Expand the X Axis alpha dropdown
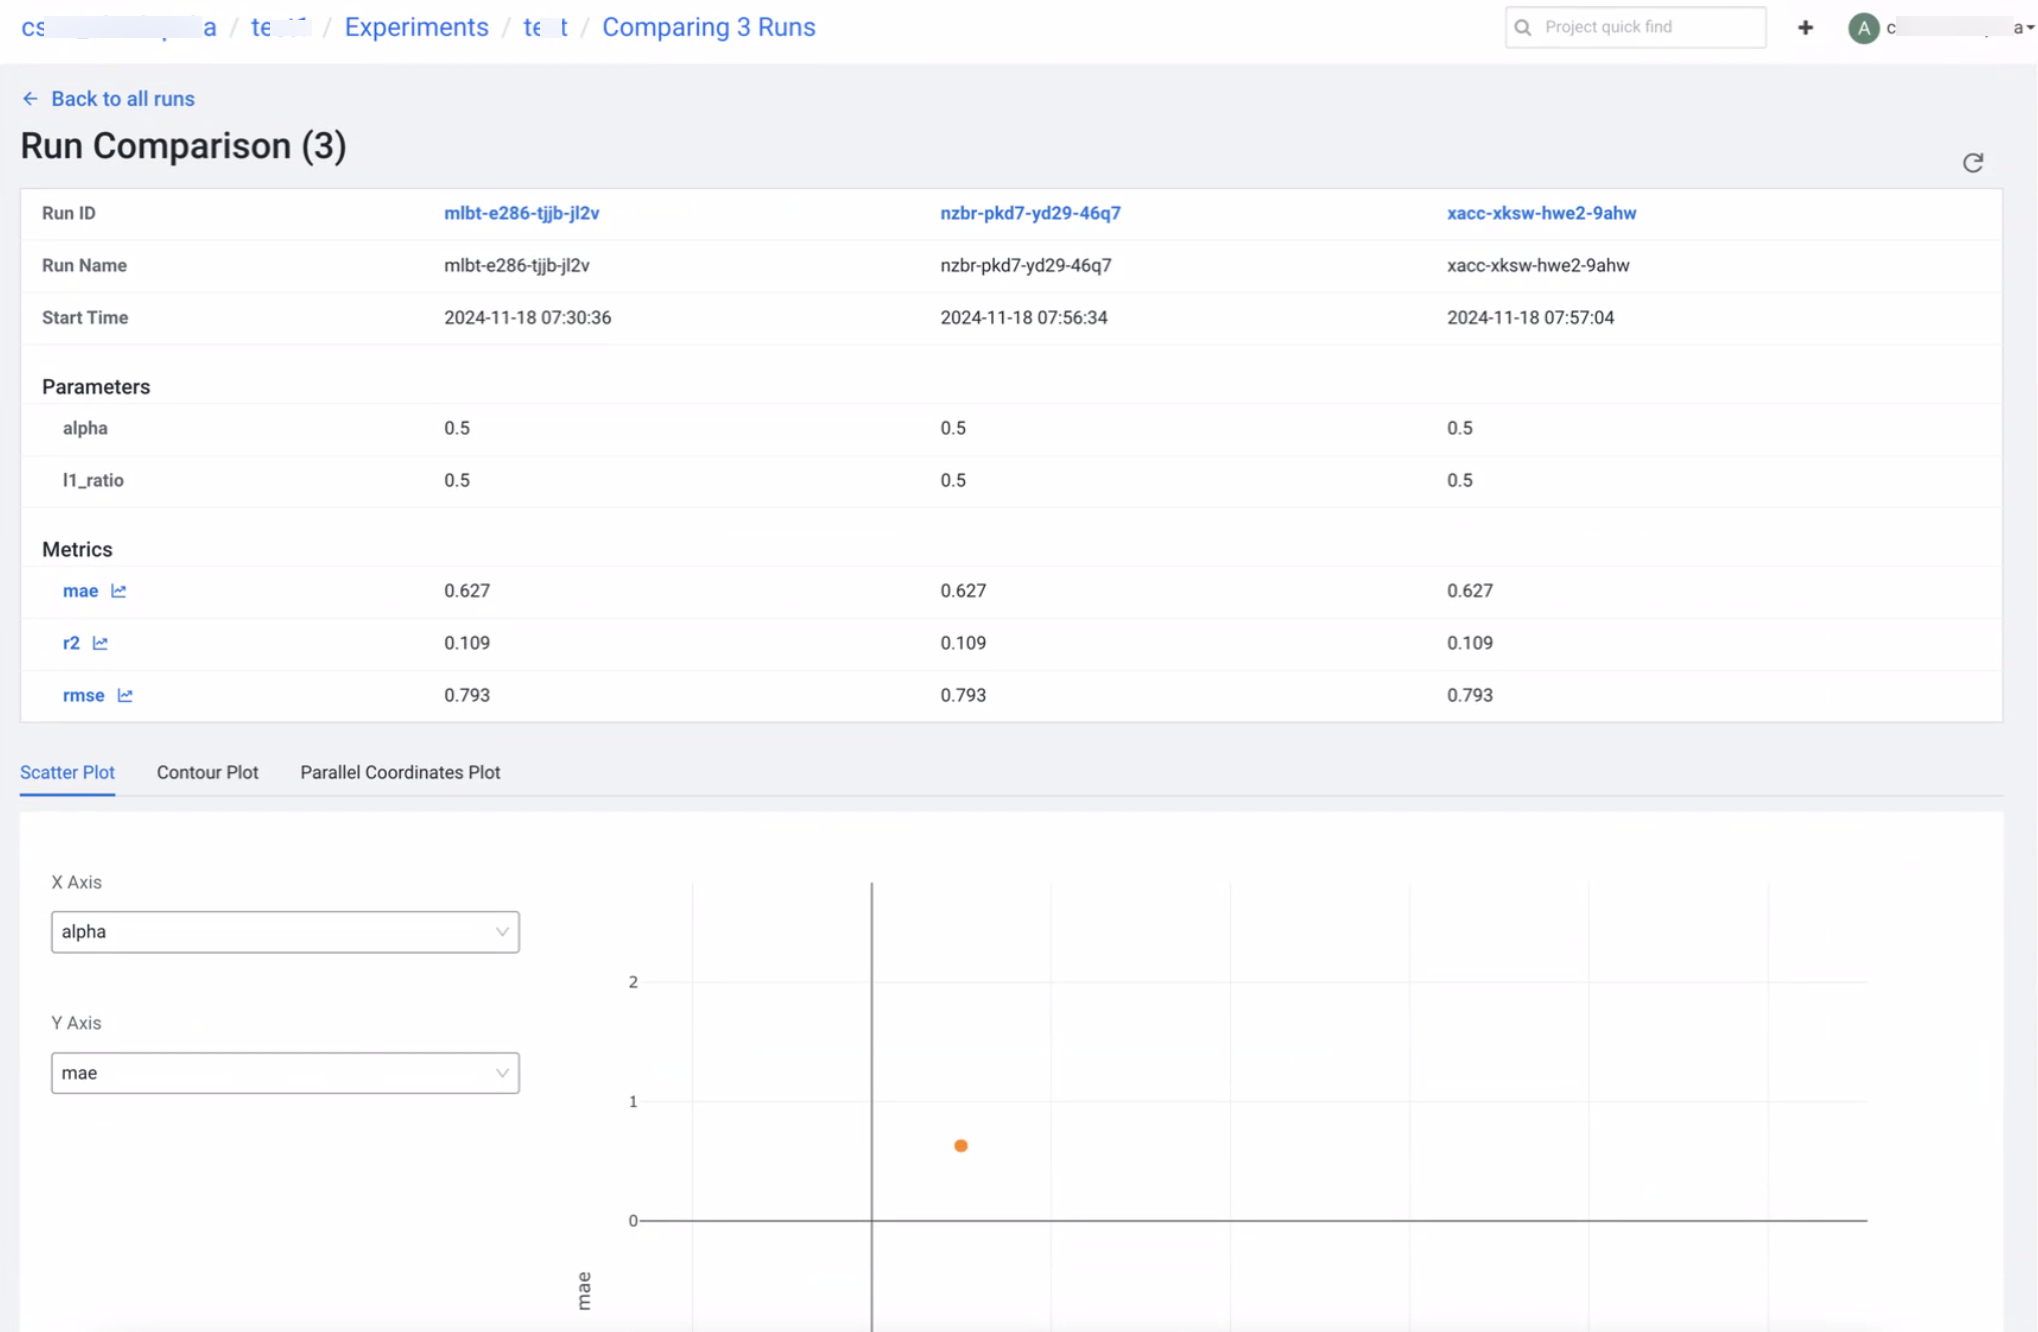The height and width of the screenshot is (1332, 2038). click(285, 932)
